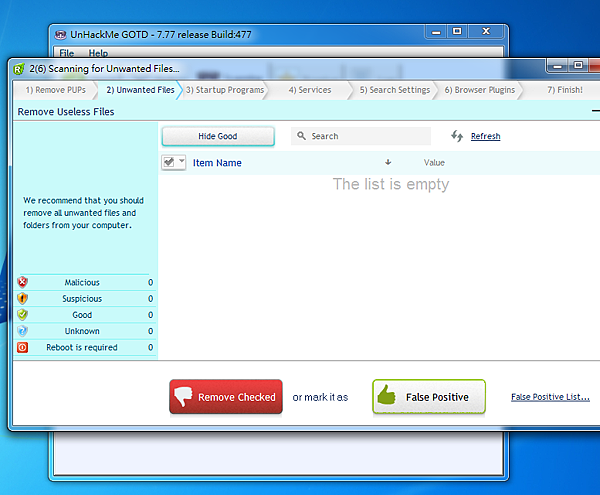Maximize the UnHackMe GOTD background window
Image resolution: width=600 pixels, height=495 pixels.
[x=457, y=31]
